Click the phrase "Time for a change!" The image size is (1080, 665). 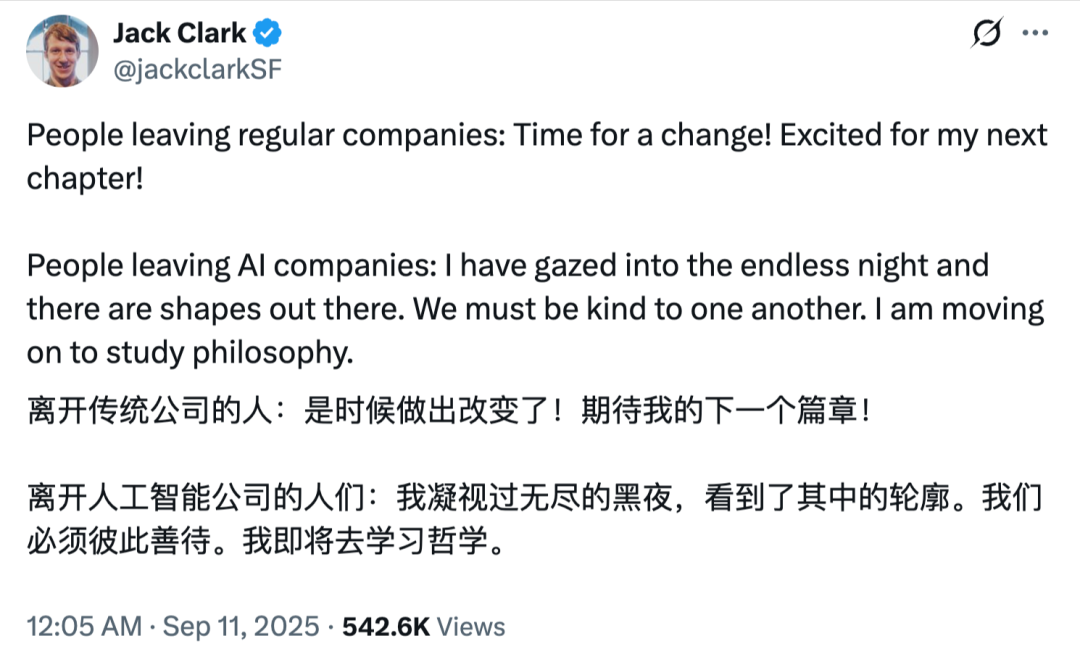point(641,135)
